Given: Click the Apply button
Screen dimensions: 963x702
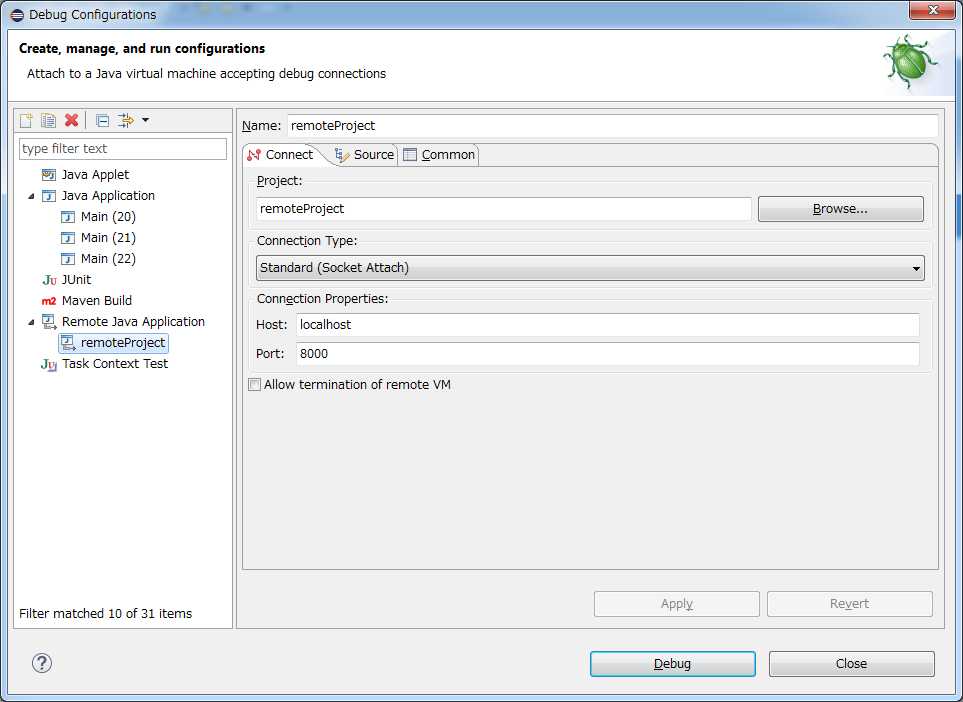Looking at the screenshot, I should pos(677,604).
